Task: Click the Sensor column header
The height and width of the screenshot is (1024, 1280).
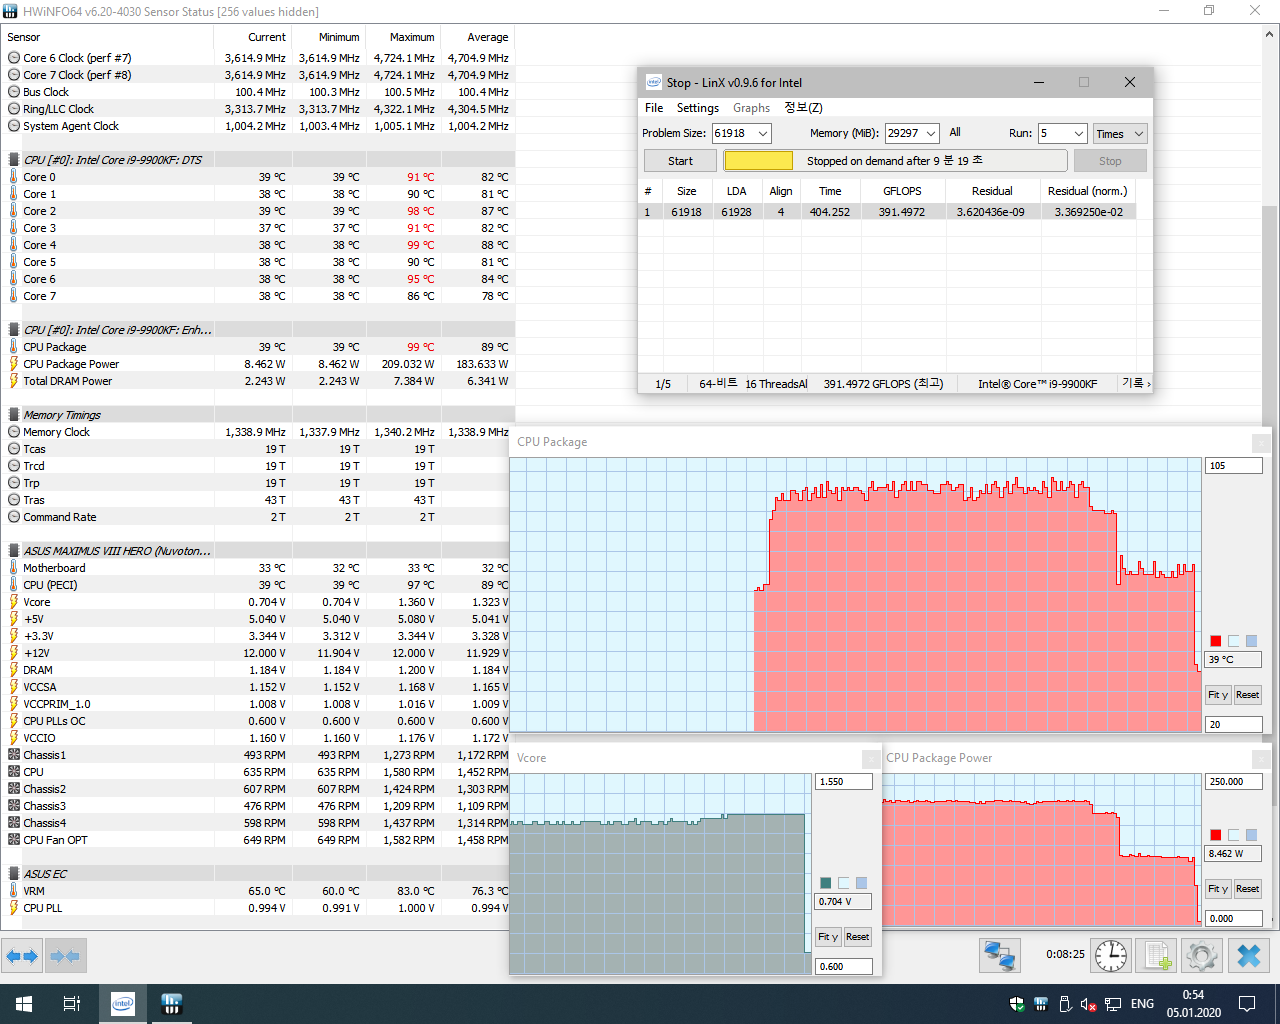Action: [108, 37]
